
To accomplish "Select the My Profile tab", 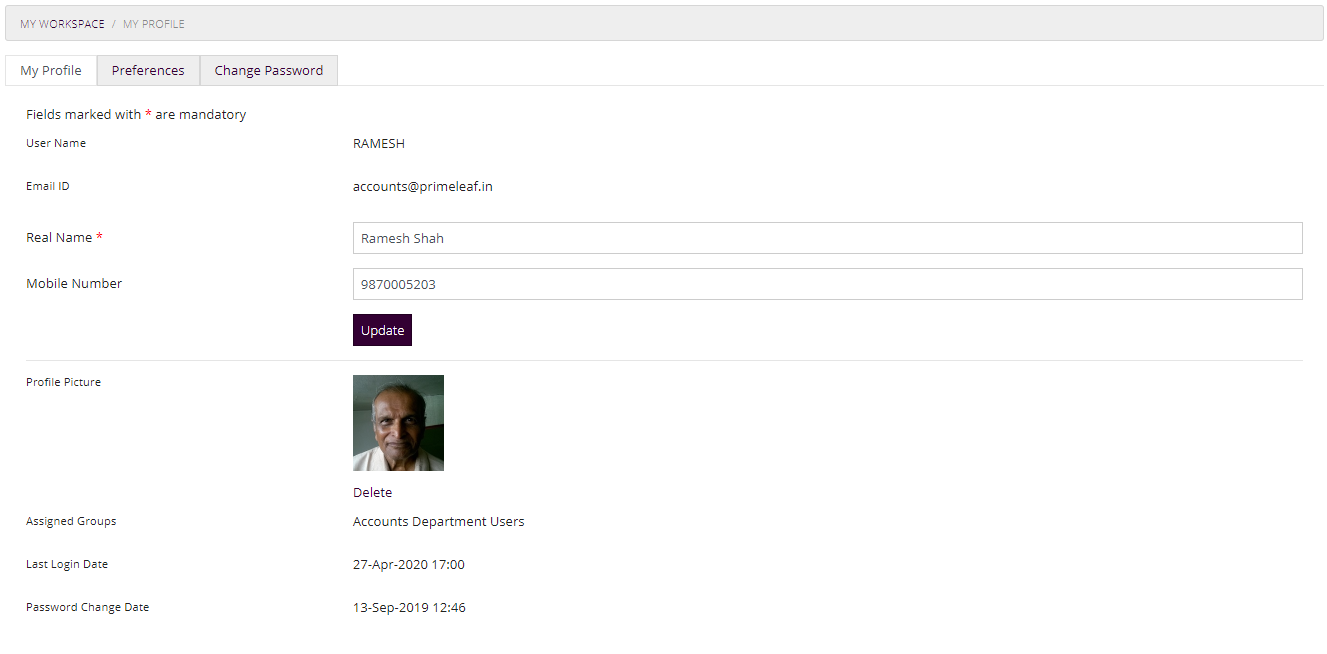I will pos(50,70).
